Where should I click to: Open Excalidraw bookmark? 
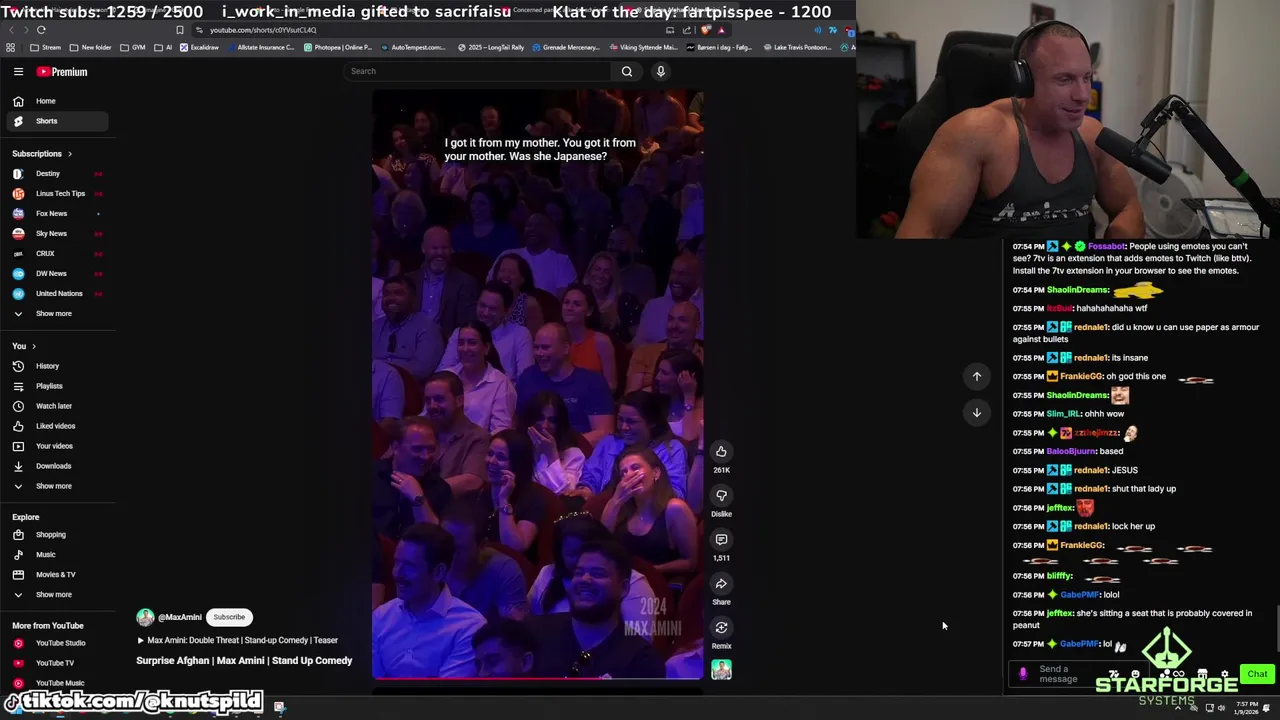pos(199,47)
